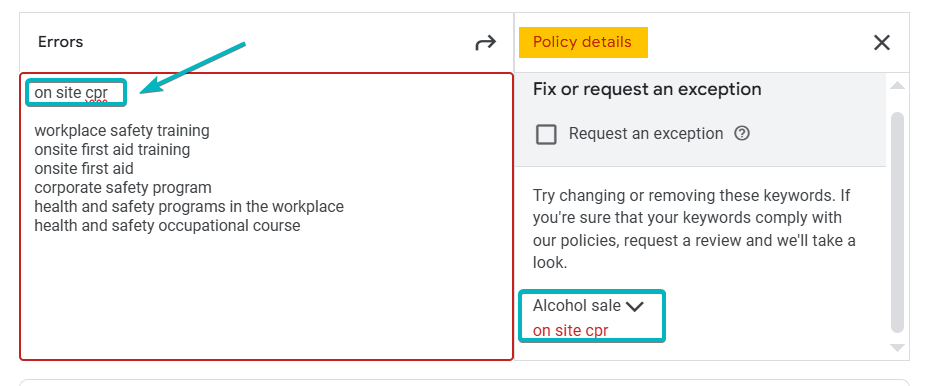928x386 pixels.
Task: Expand the Alcohol sale chevron
Action: [634, 306]
